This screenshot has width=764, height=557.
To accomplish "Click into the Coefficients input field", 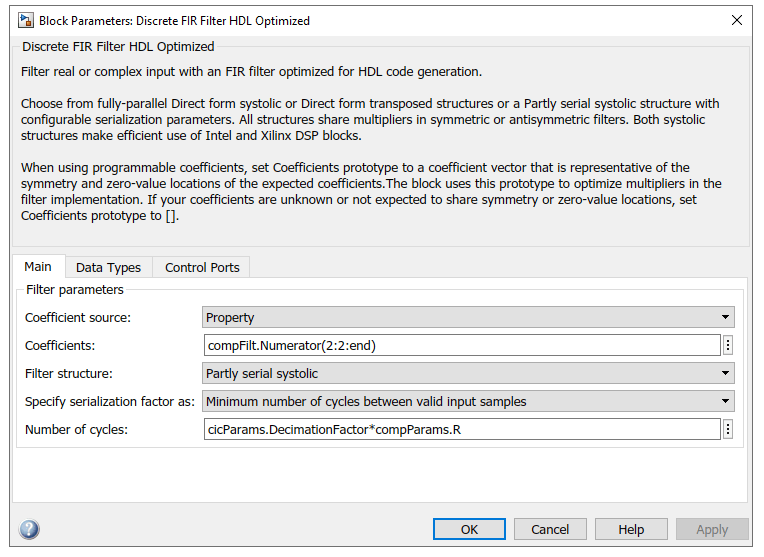I will tap(461, 345).
